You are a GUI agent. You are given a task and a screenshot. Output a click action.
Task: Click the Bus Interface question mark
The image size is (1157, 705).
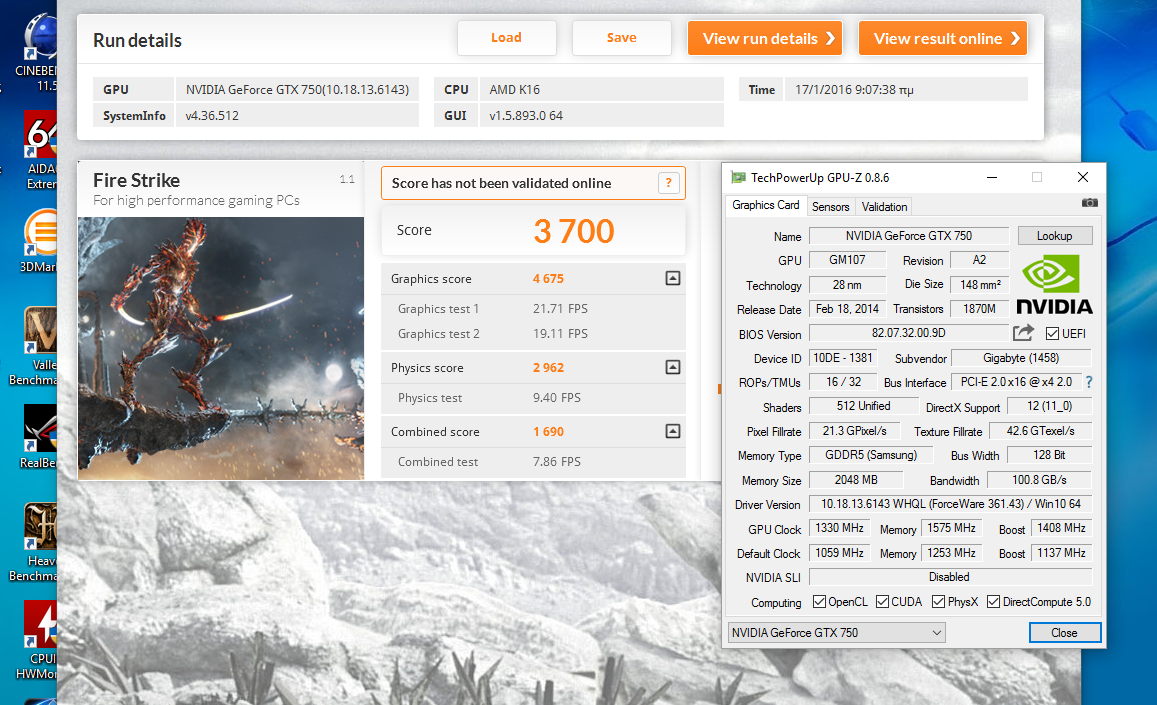point(1088,382)
